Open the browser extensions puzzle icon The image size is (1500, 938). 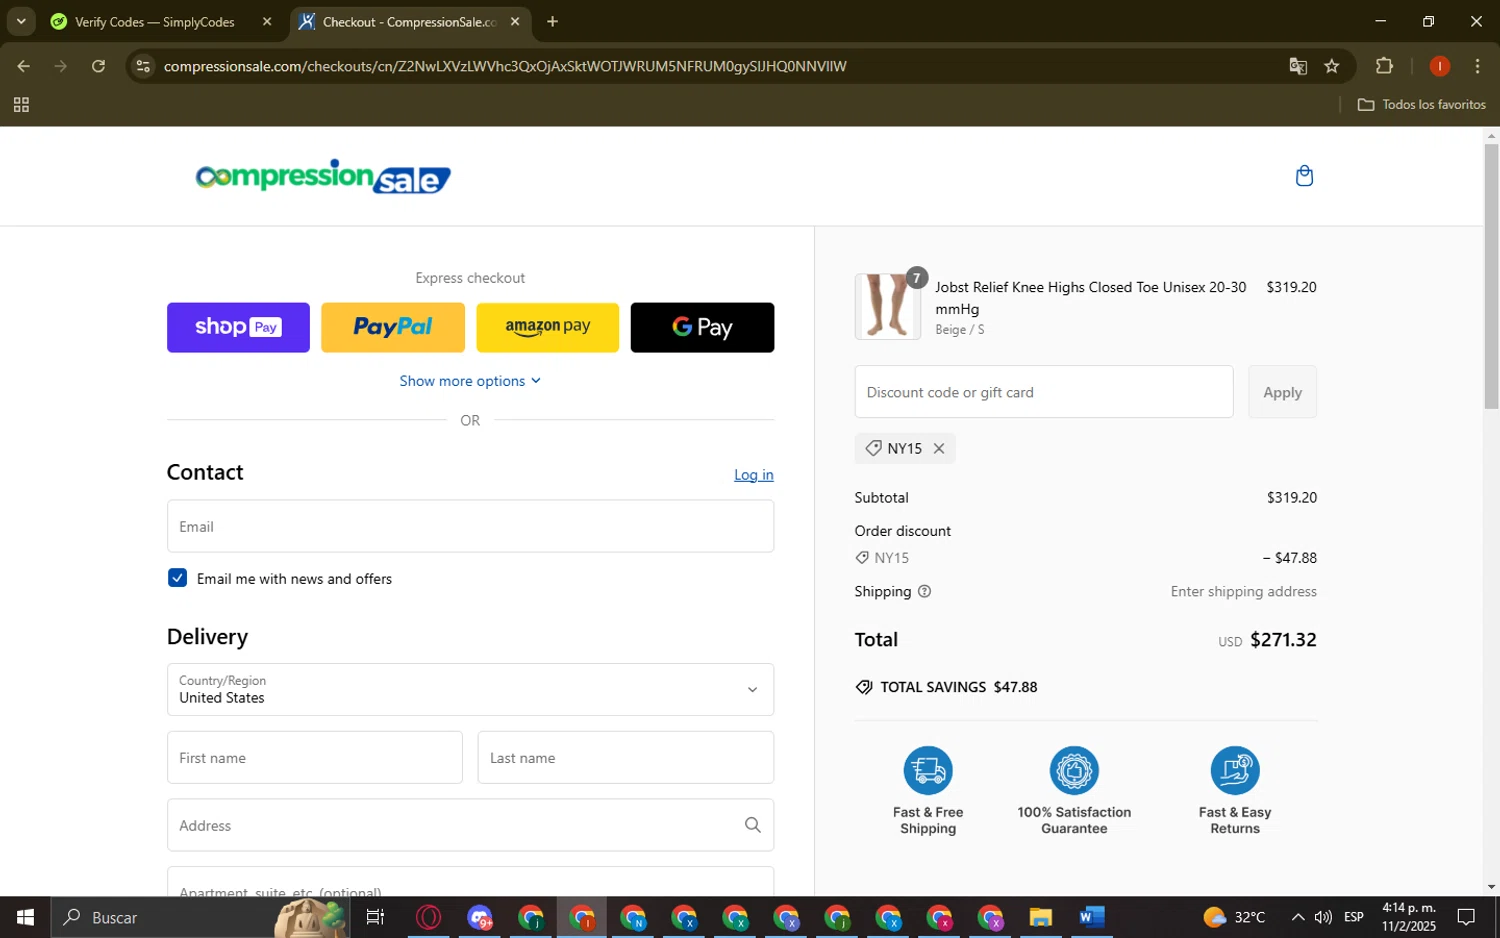coord(1384,66)
